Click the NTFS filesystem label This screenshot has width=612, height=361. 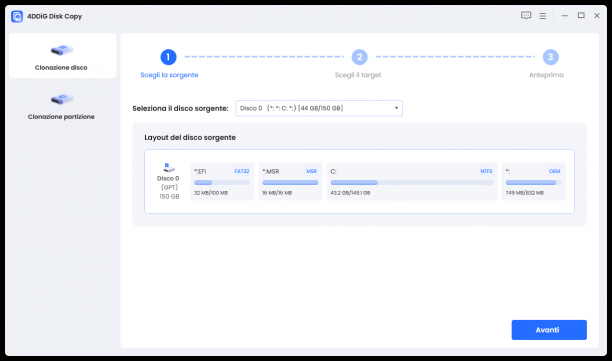(x=486, y=171)
